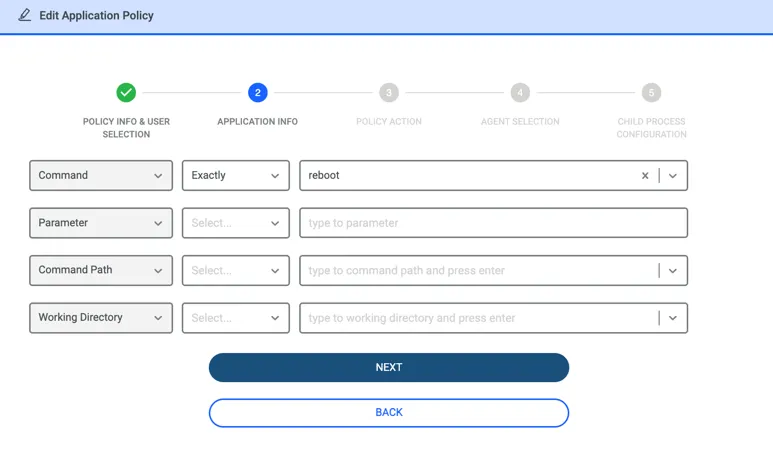This screenshot has height=470, width=773.
Task: Click the Policy Action step label
Action: [x=389, y=121]
